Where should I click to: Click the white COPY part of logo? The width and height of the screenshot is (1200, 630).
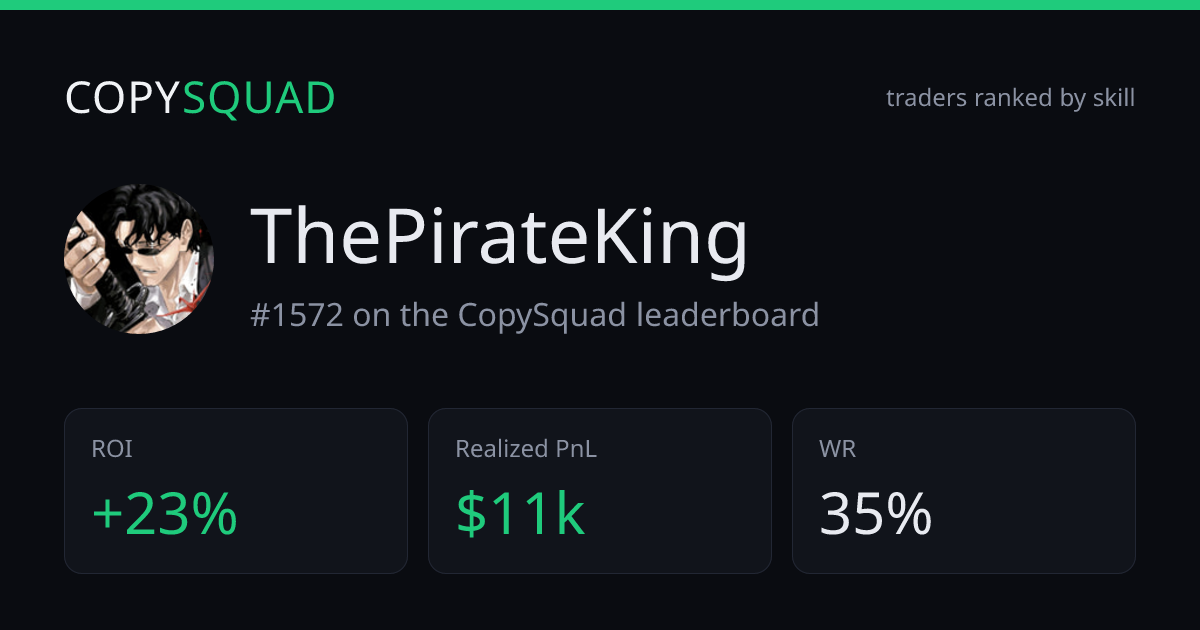(124, 98)
